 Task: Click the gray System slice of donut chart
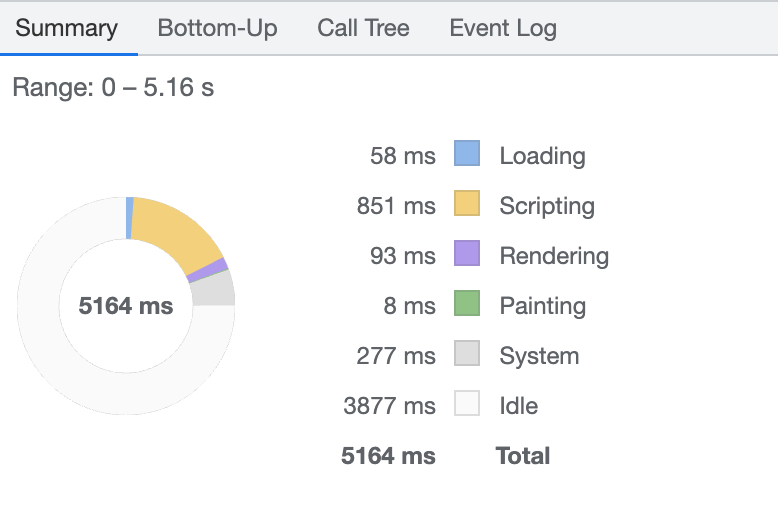[214, 290]
